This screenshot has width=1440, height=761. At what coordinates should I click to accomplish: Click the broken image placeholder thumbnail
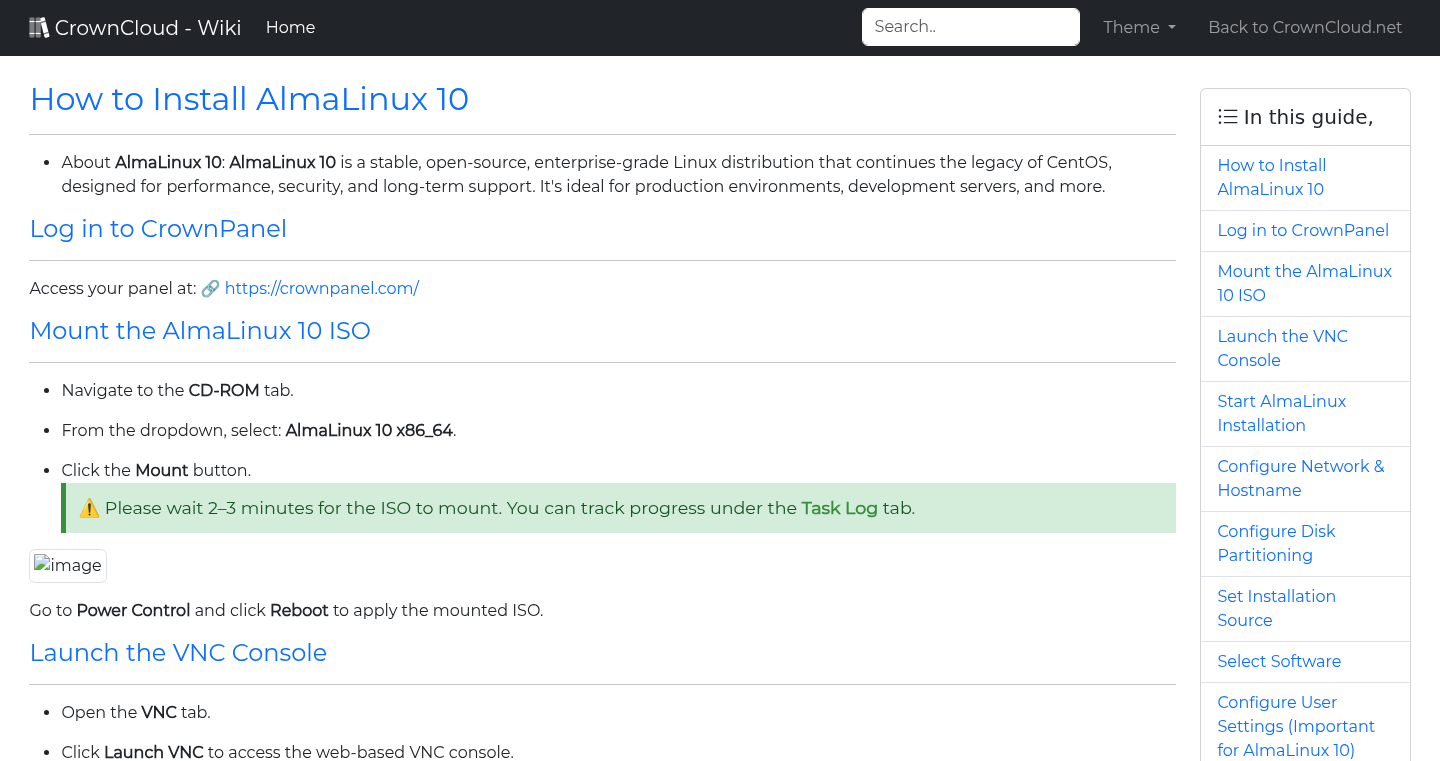pyautogui.click(x=67, y=565)
